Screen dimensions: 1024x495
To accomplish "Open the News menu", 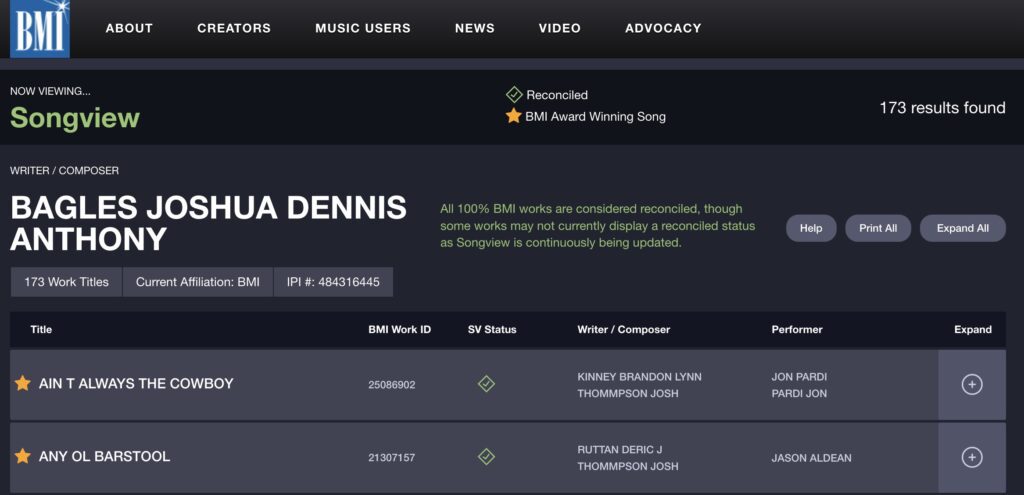I will pyautogui.click(x=475, y=28).
